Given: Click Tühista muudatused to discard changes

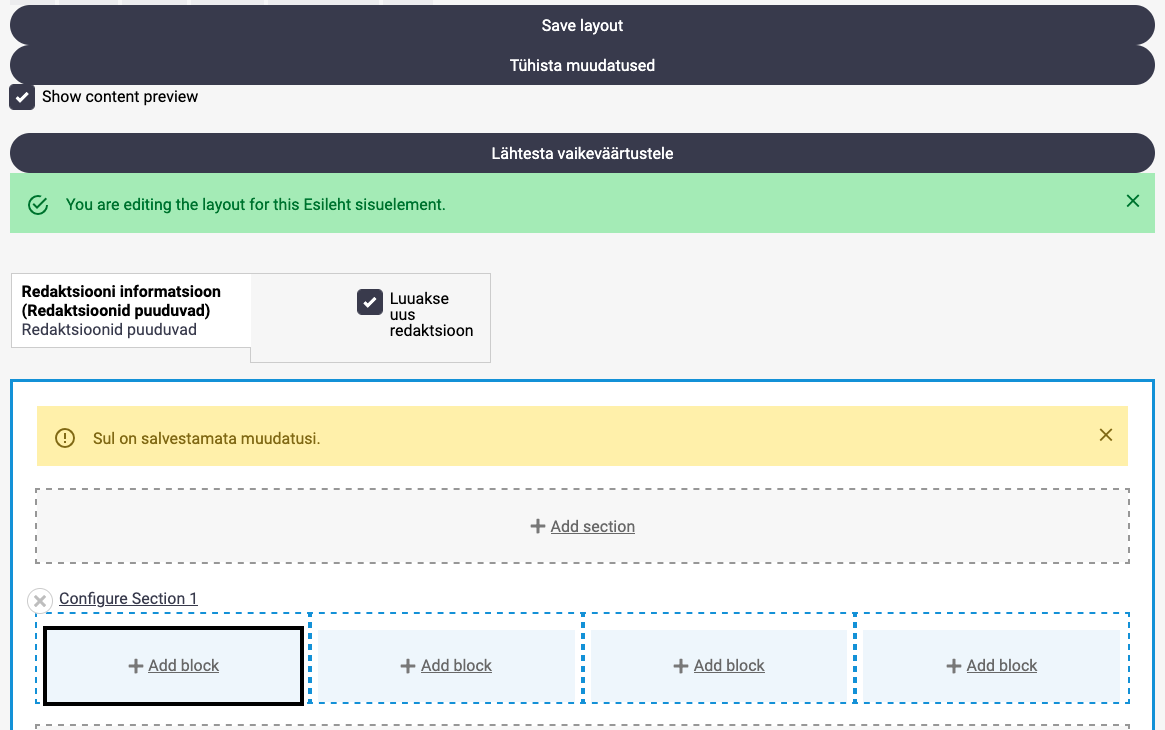Looking at the screenshot, I should 582,66.
